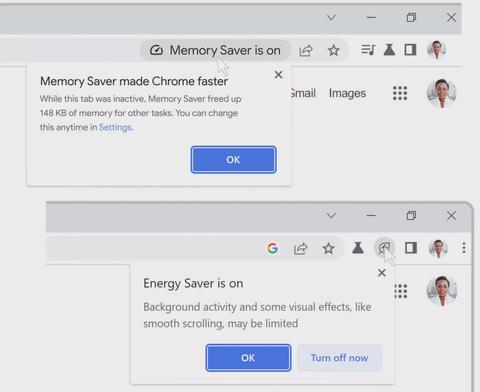
Task: Open Google account avatar on the upper page
Action: pyautogui.click(x=442, y=93)
